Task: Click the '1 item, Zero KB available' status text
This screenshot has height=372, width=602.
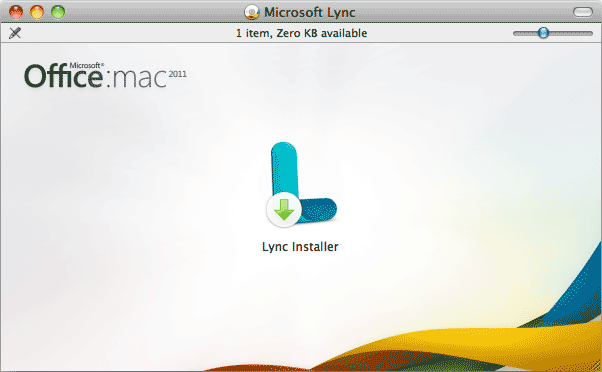Action: [301, 33]
